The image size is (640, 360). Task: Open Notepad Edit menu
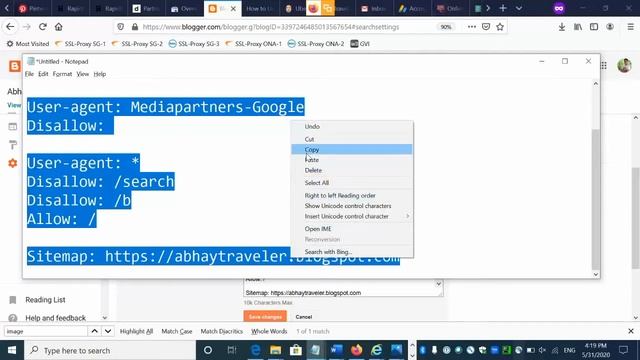[43, 74]
